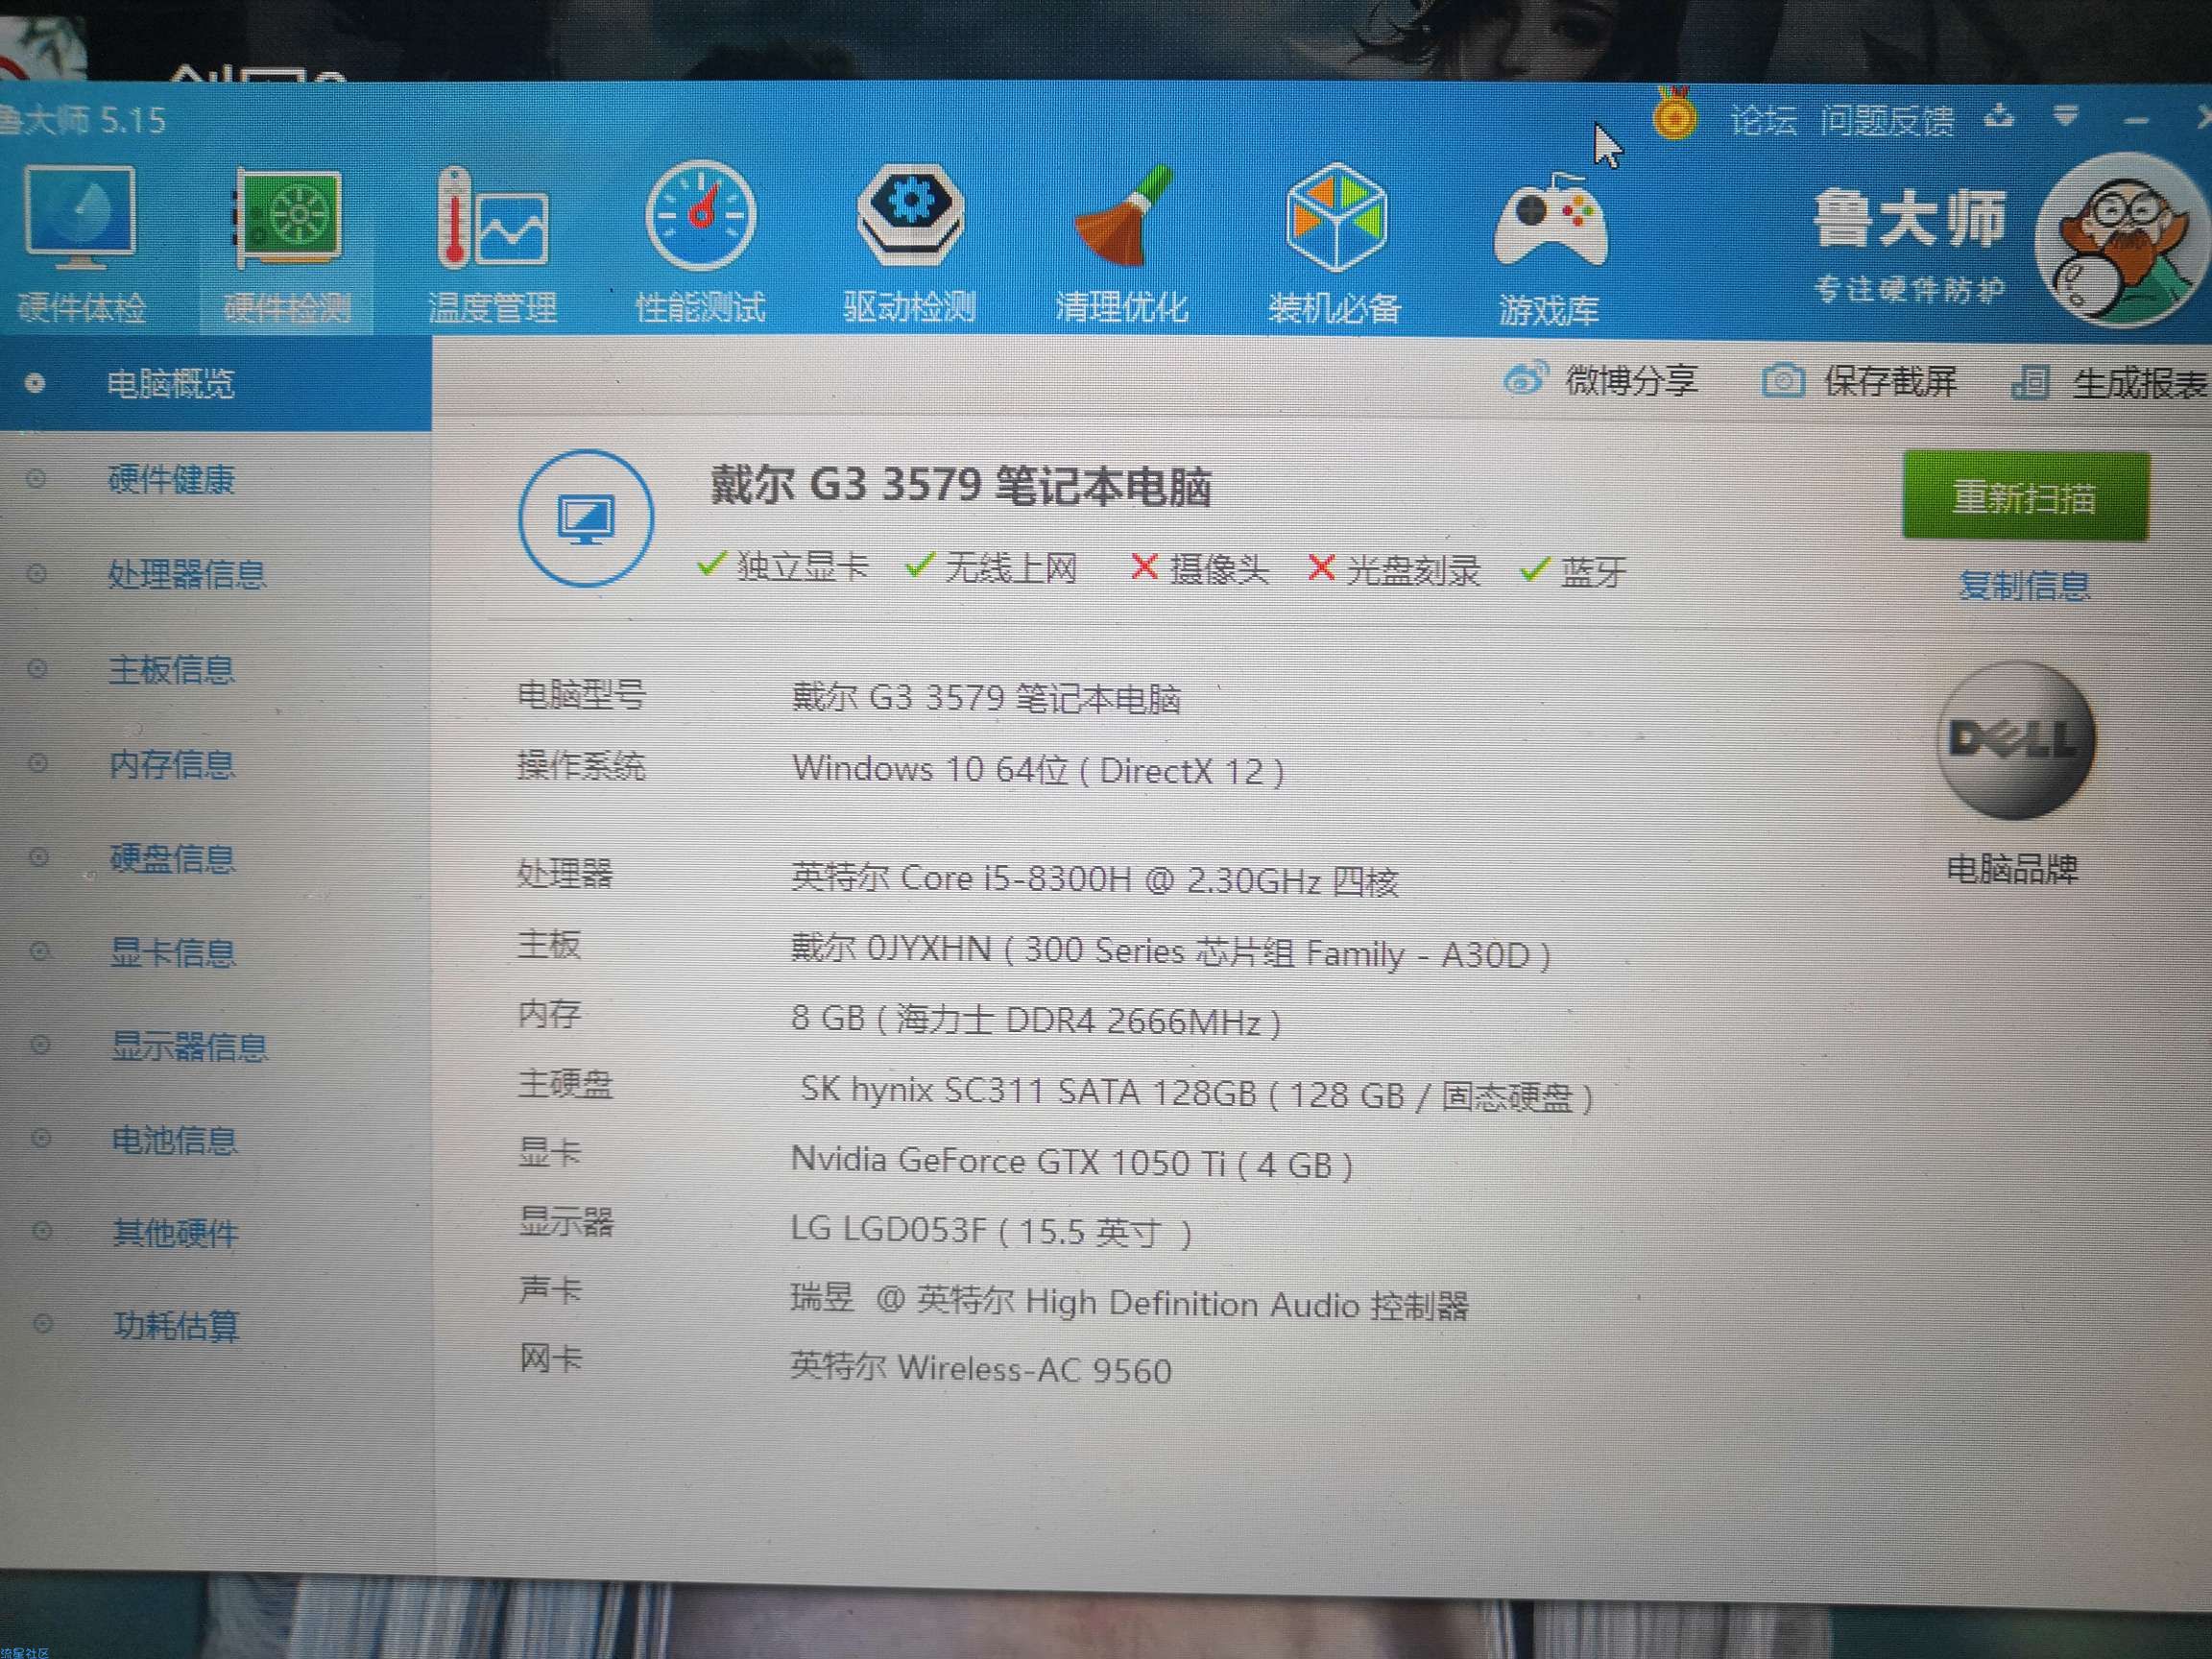The height and width of the screenshot is (1659, 2212).
Task: Click 电脑品牌 label under Dell logo
Action: (2012, 869)
